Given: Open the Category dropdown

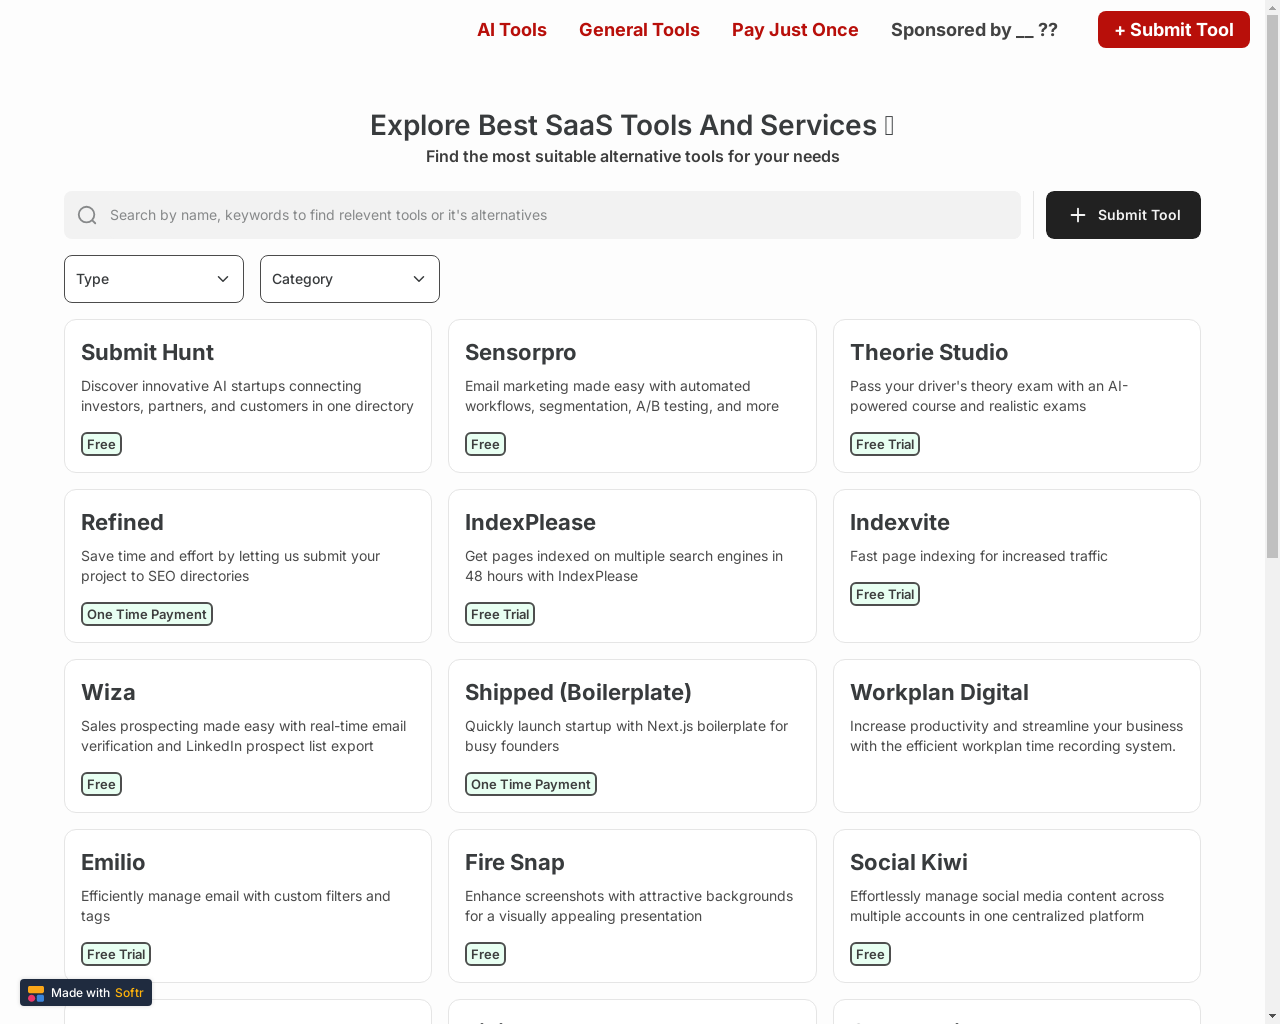Looking at the screenshot, I should tap(350, 279).
